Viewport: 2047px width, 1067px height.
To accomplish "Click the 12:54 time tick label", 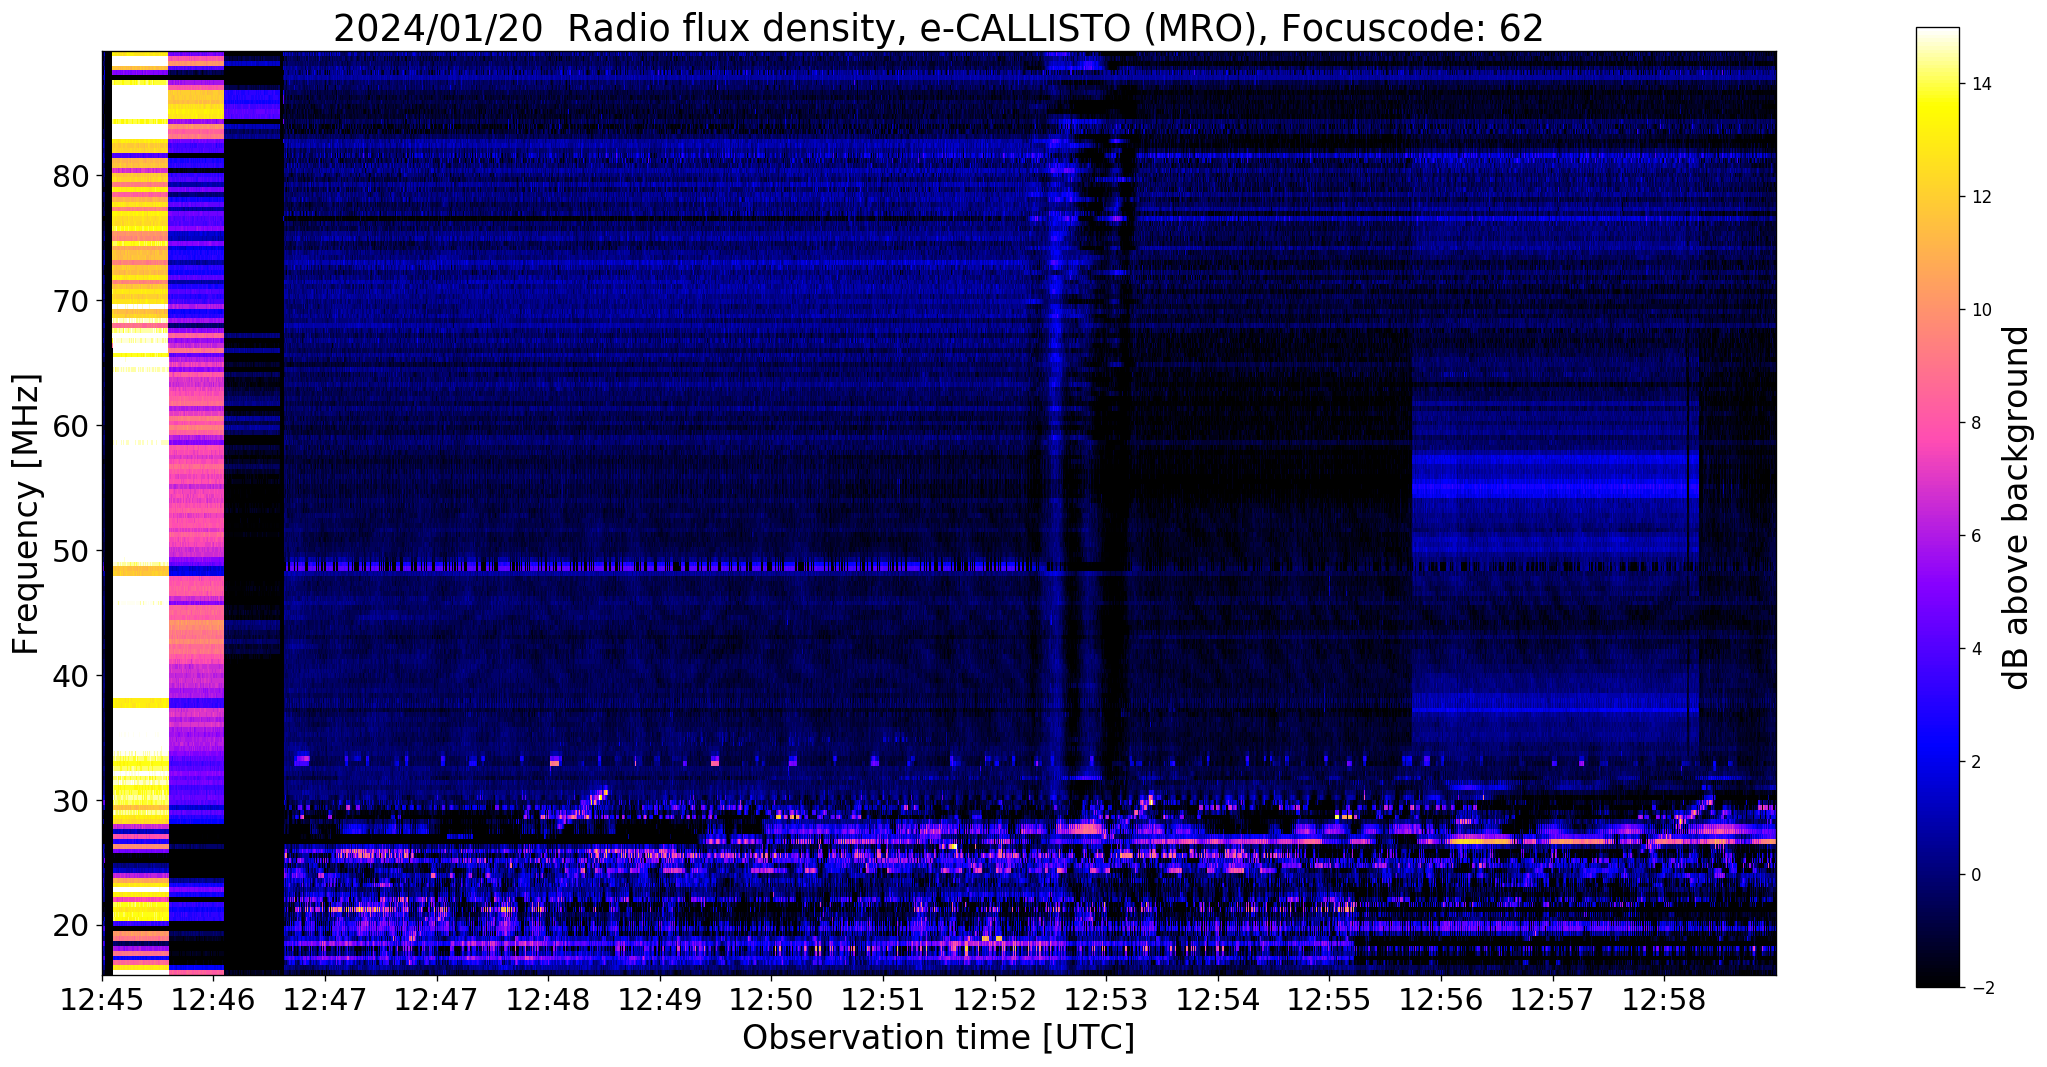I will (x=1217, y=1000).
